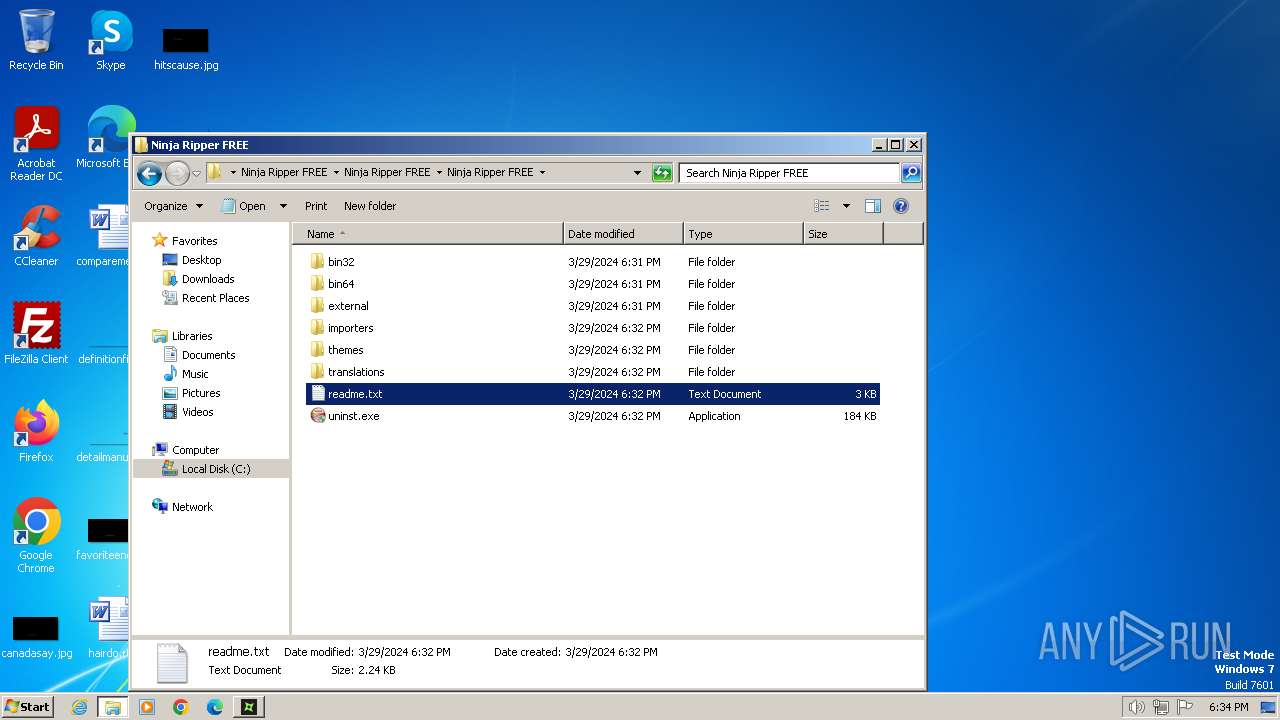
Task: Click the Firefox desktop shortcut
Action: [36, 432]
